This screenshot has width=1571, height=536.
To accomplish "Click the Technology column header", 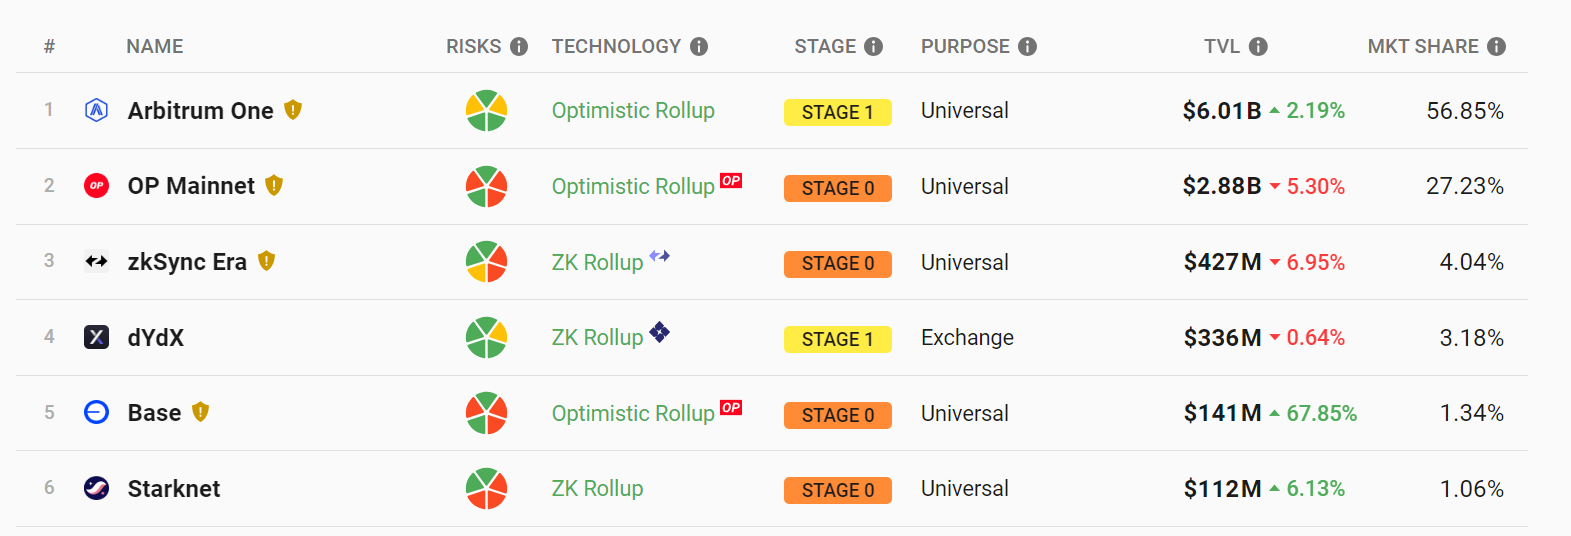I will pyautogui.click(x=616, y=46).
